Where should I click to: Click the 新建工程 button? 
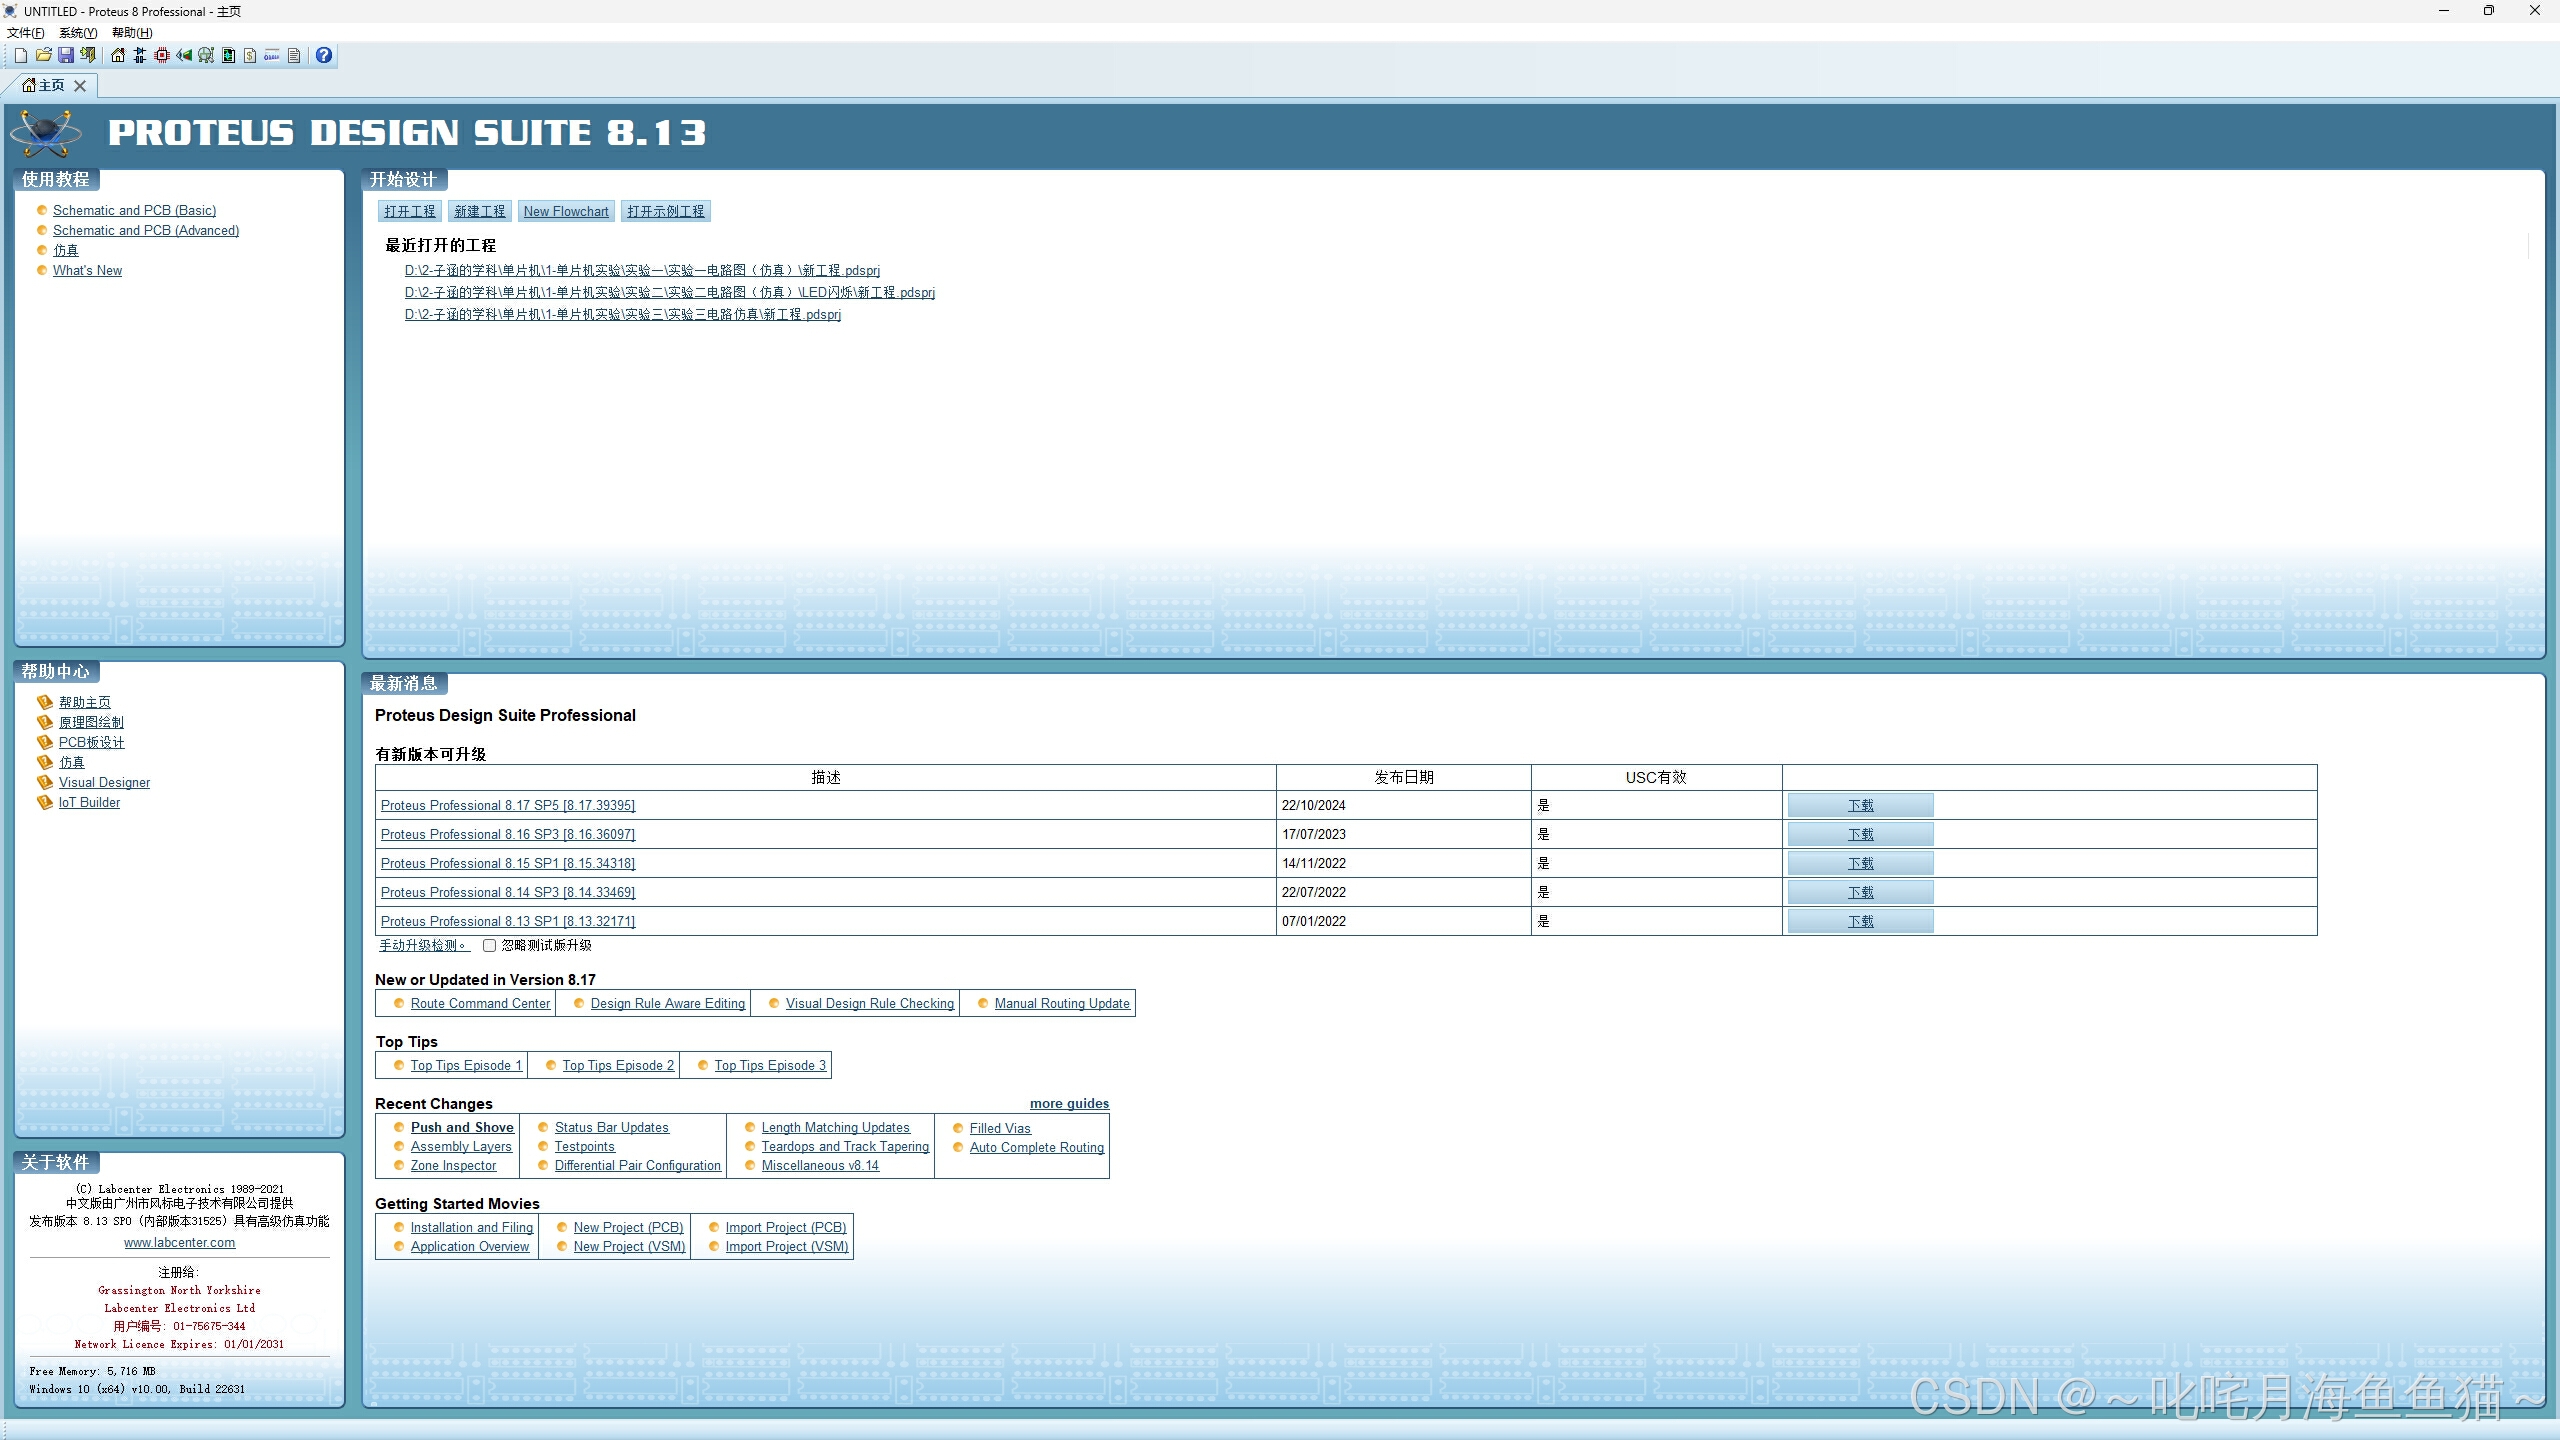[x=479, y=211]
